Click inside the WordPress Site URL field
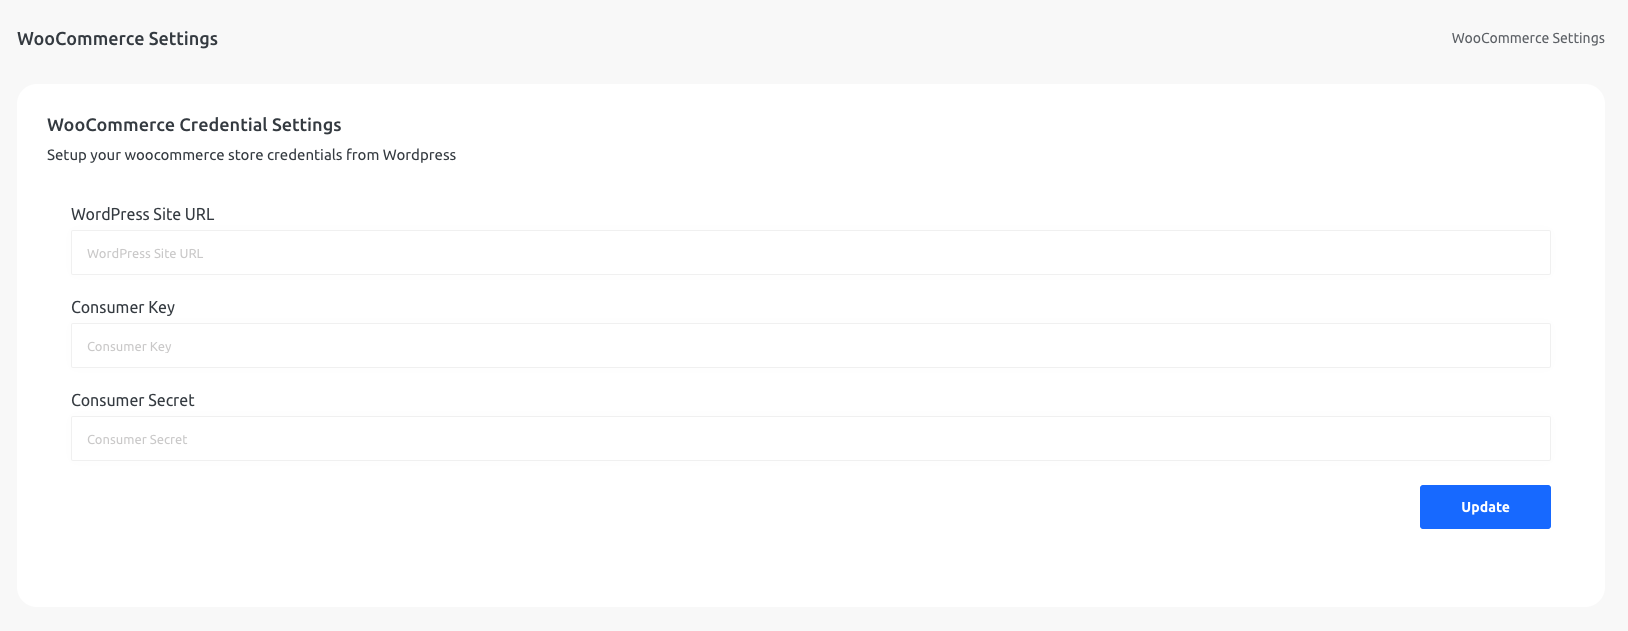The image size is (1628, 631). (x=810, y=252)
